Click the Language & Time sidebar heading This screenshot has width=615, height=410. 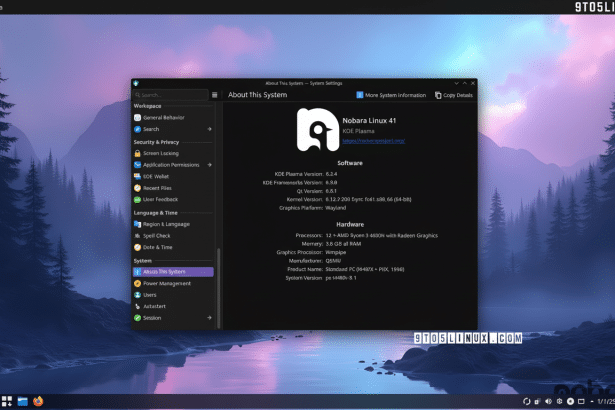tap(155, 213)
